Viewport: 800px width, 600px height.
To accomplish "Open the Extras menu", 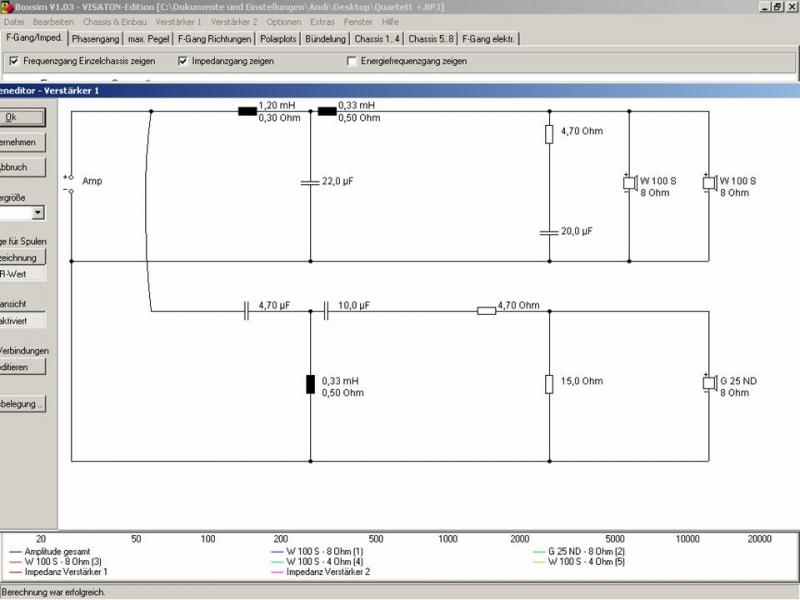I will [x=322, y=22].
